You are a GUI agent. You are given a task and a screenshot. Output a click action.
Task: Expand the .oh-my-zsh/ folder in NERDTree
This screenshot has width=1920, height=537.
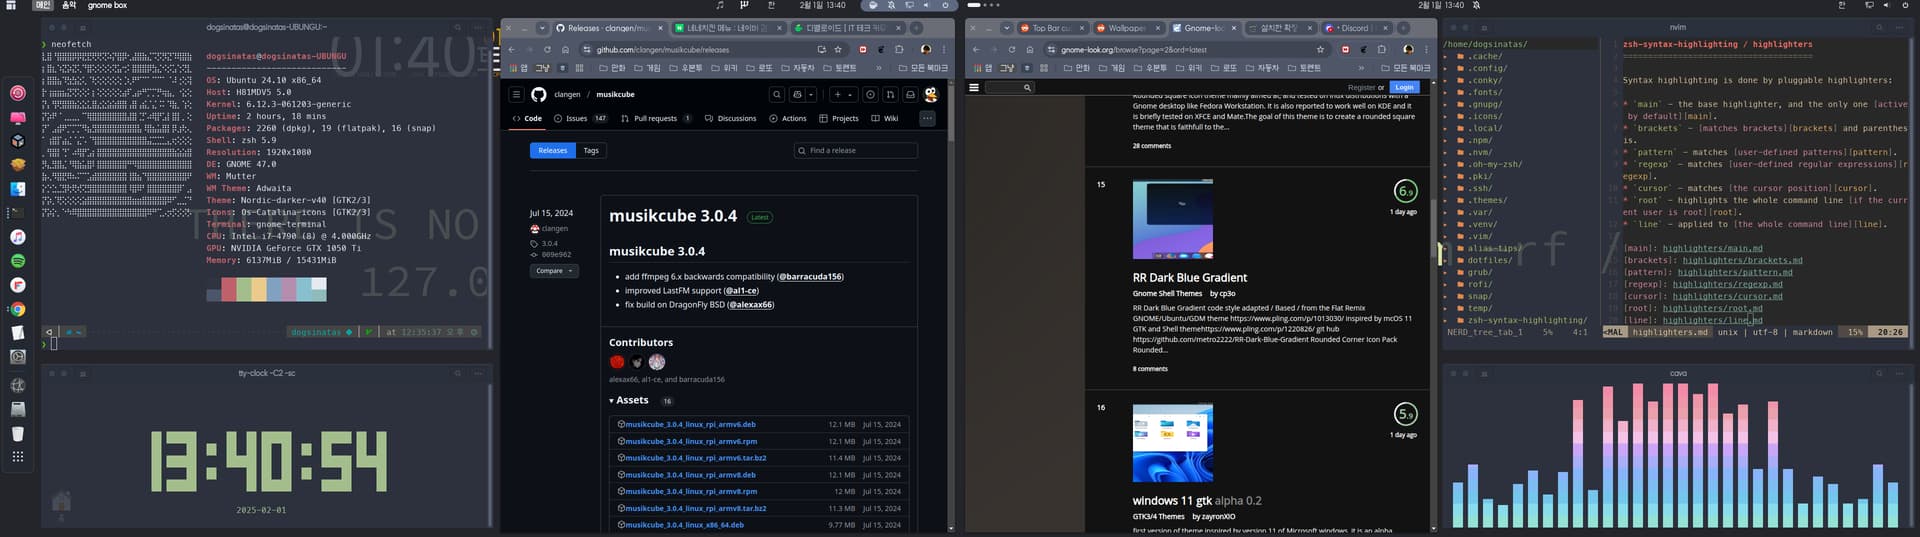pos(1495,164)
